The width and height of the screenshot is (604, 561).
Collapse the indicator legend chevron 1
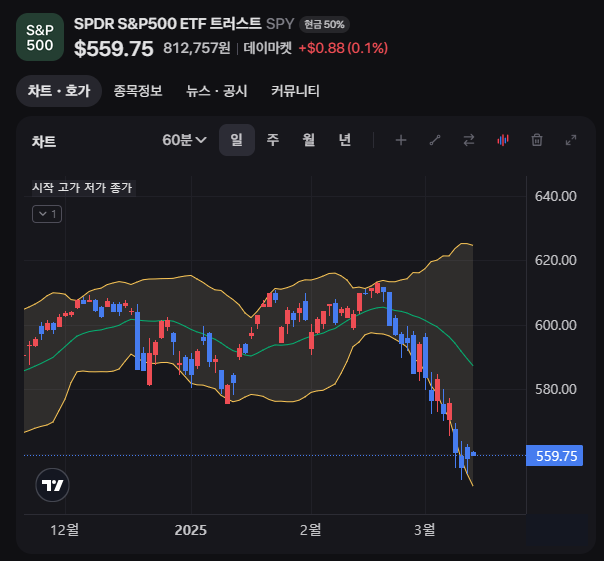click(47, 214)
